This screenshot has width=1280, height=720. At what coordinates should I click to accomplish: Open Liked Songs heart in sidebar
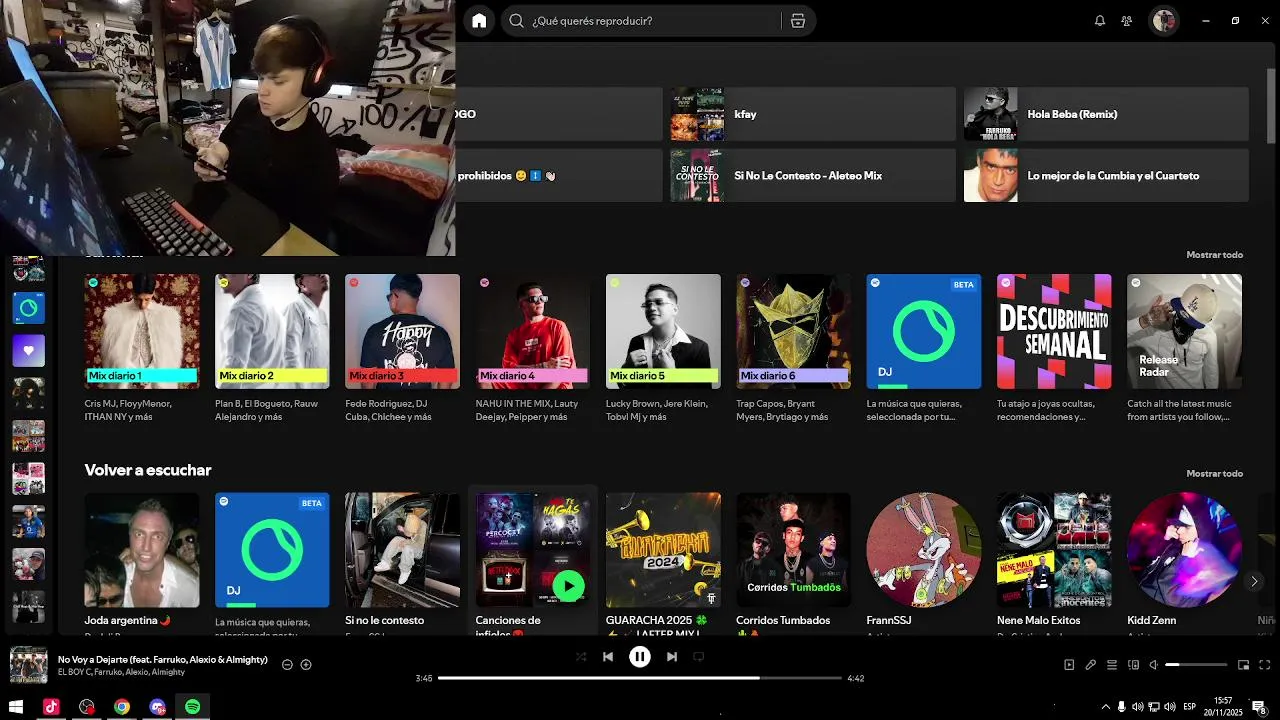[28, 351]
